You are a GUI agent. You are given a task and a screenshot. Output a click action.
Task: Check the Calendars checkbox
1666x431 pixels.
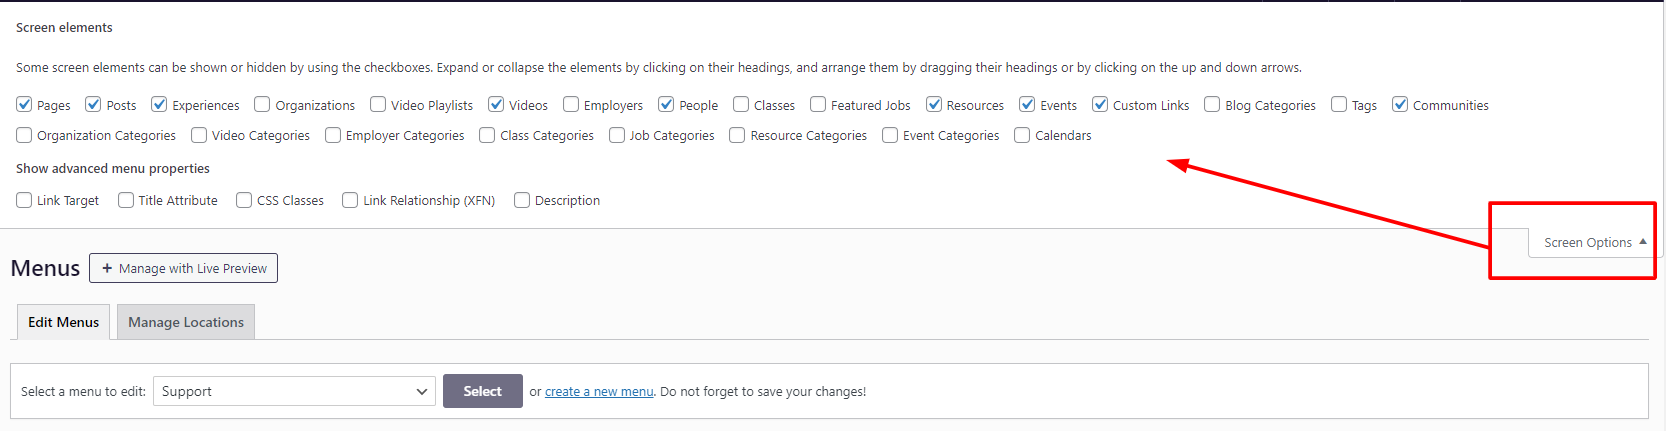[1022, 135]
